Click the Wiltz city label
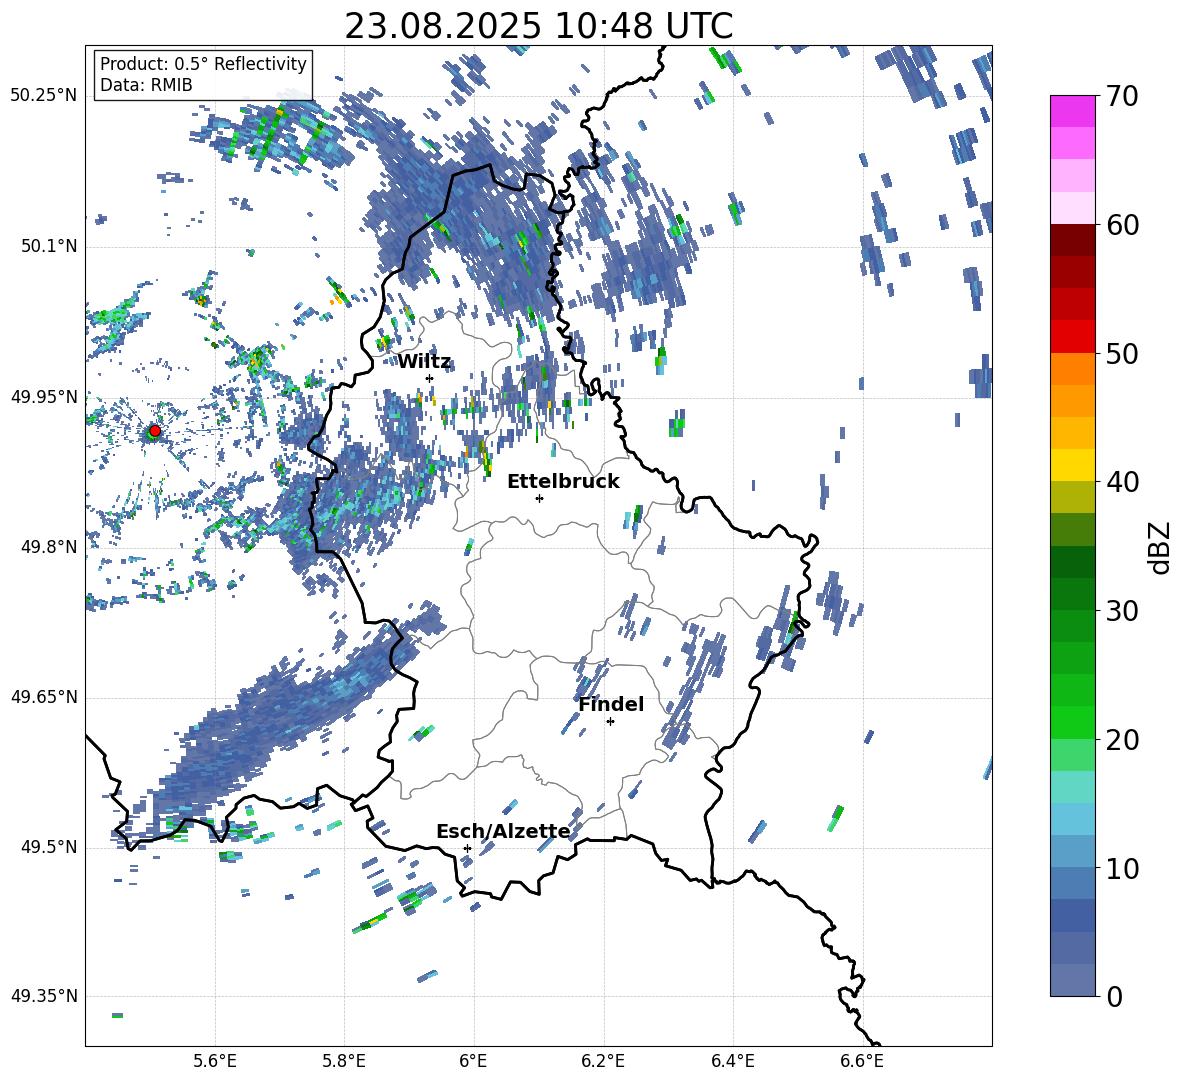Image resolution: width=1184 pixels, height=1081 pixels. pyautogui.click(x=424, y=362)
